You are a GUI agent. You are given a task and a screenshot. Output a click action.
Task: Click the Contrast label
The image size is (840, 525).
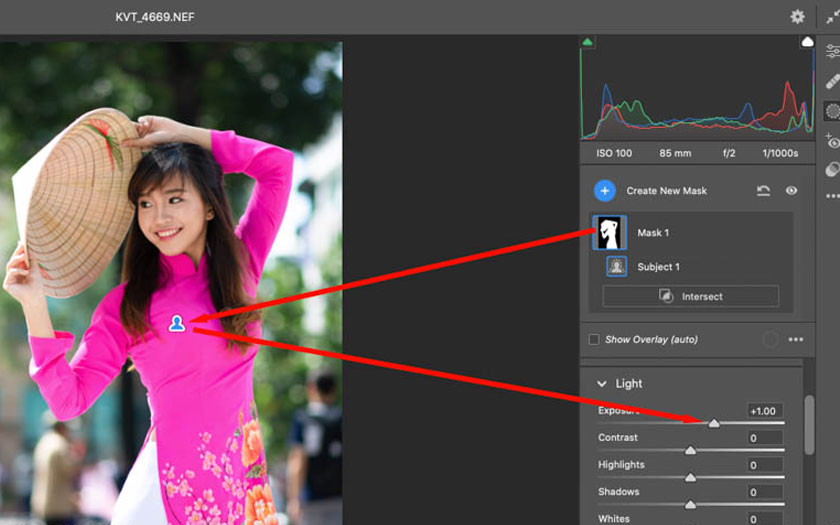[x=618, y=437]
